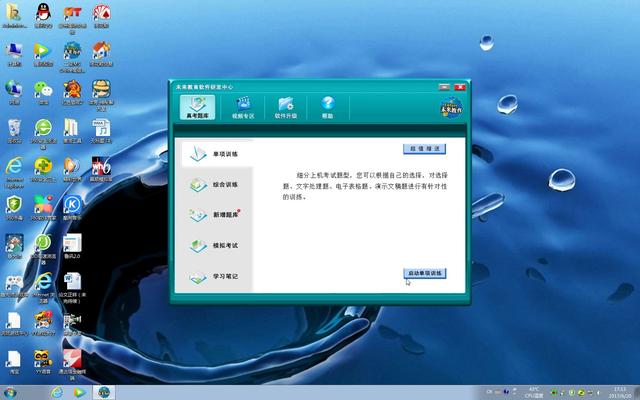
Task: Select 新增题库 in the left sidebar
Action: click(214, 215)
